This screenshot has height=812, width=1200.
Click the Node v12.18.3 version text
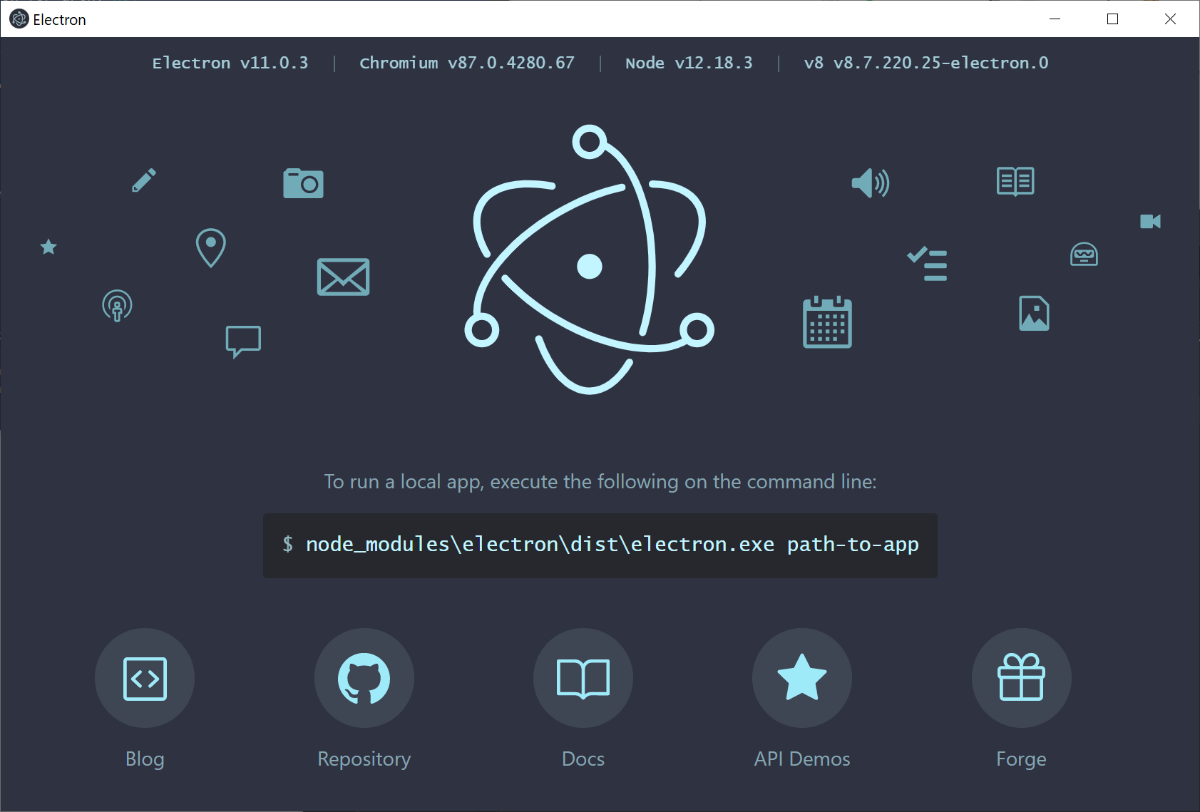689,63
